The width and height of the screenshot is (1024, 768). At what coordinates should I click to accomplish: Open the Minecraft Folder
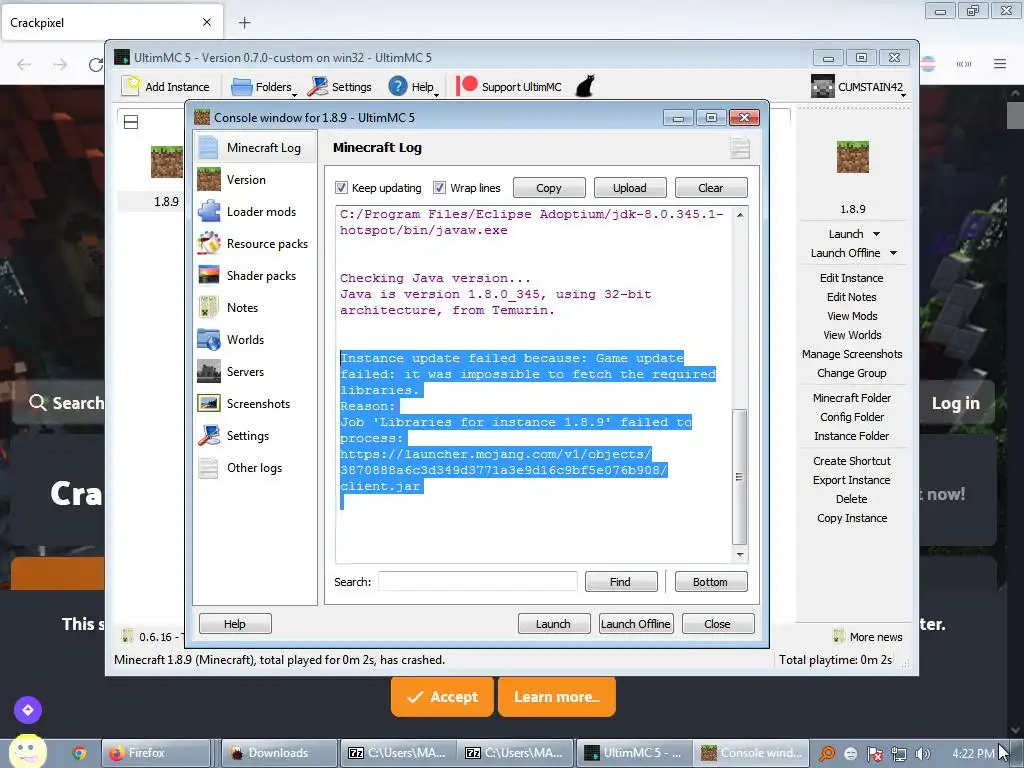[852, 398]
